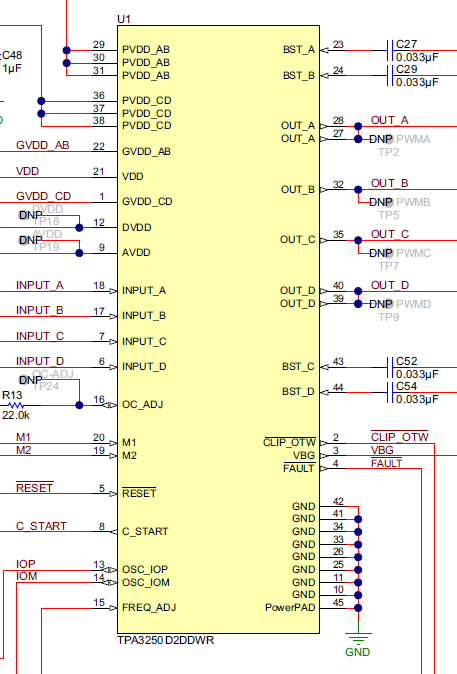Image resolution: width=457 pixels, height=674 pixels.
Task: Click the TPA3250D2DDWR part number text
Action: (166, 640)
